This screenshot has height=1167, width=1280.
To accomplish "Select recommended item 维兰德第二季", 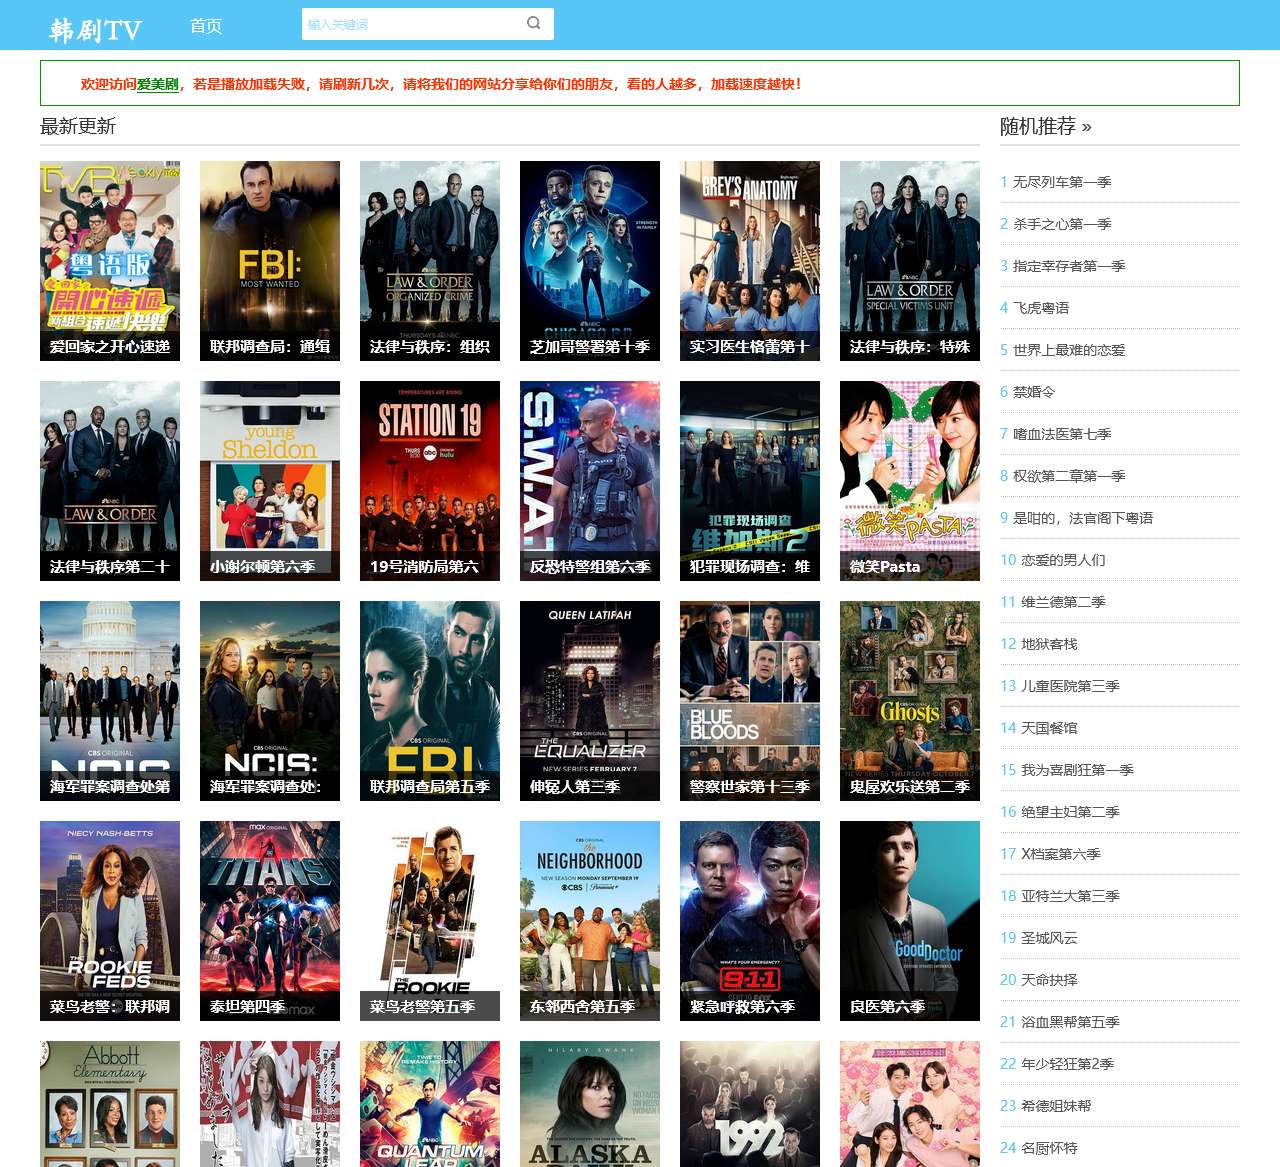I will tap(1063, 602).
